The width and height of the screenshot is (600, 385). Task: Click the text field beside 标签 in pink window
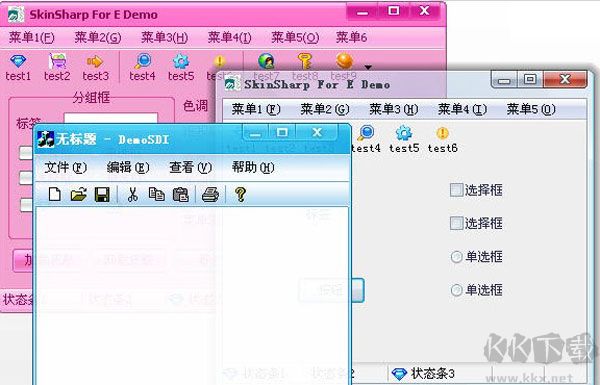[x=111, y=118]
